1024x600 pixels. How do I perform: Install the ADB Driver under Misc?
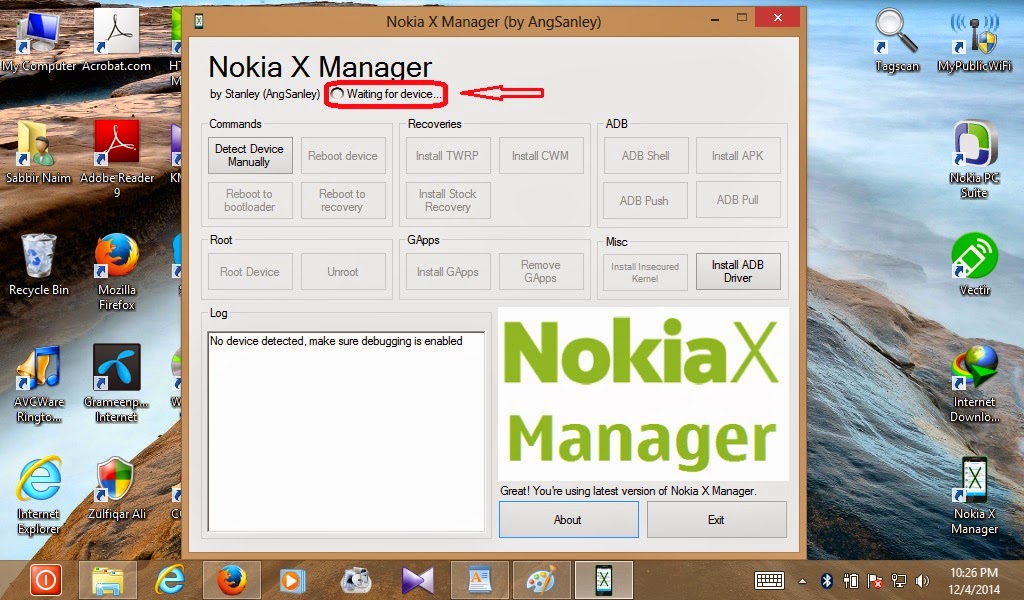pos(738,271)
